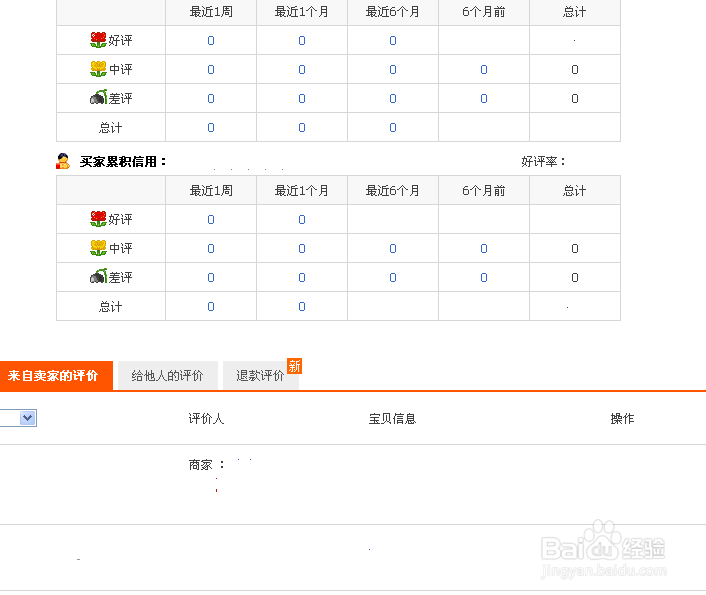Open top table 差评 6个月前 count

tap(484, 98)
